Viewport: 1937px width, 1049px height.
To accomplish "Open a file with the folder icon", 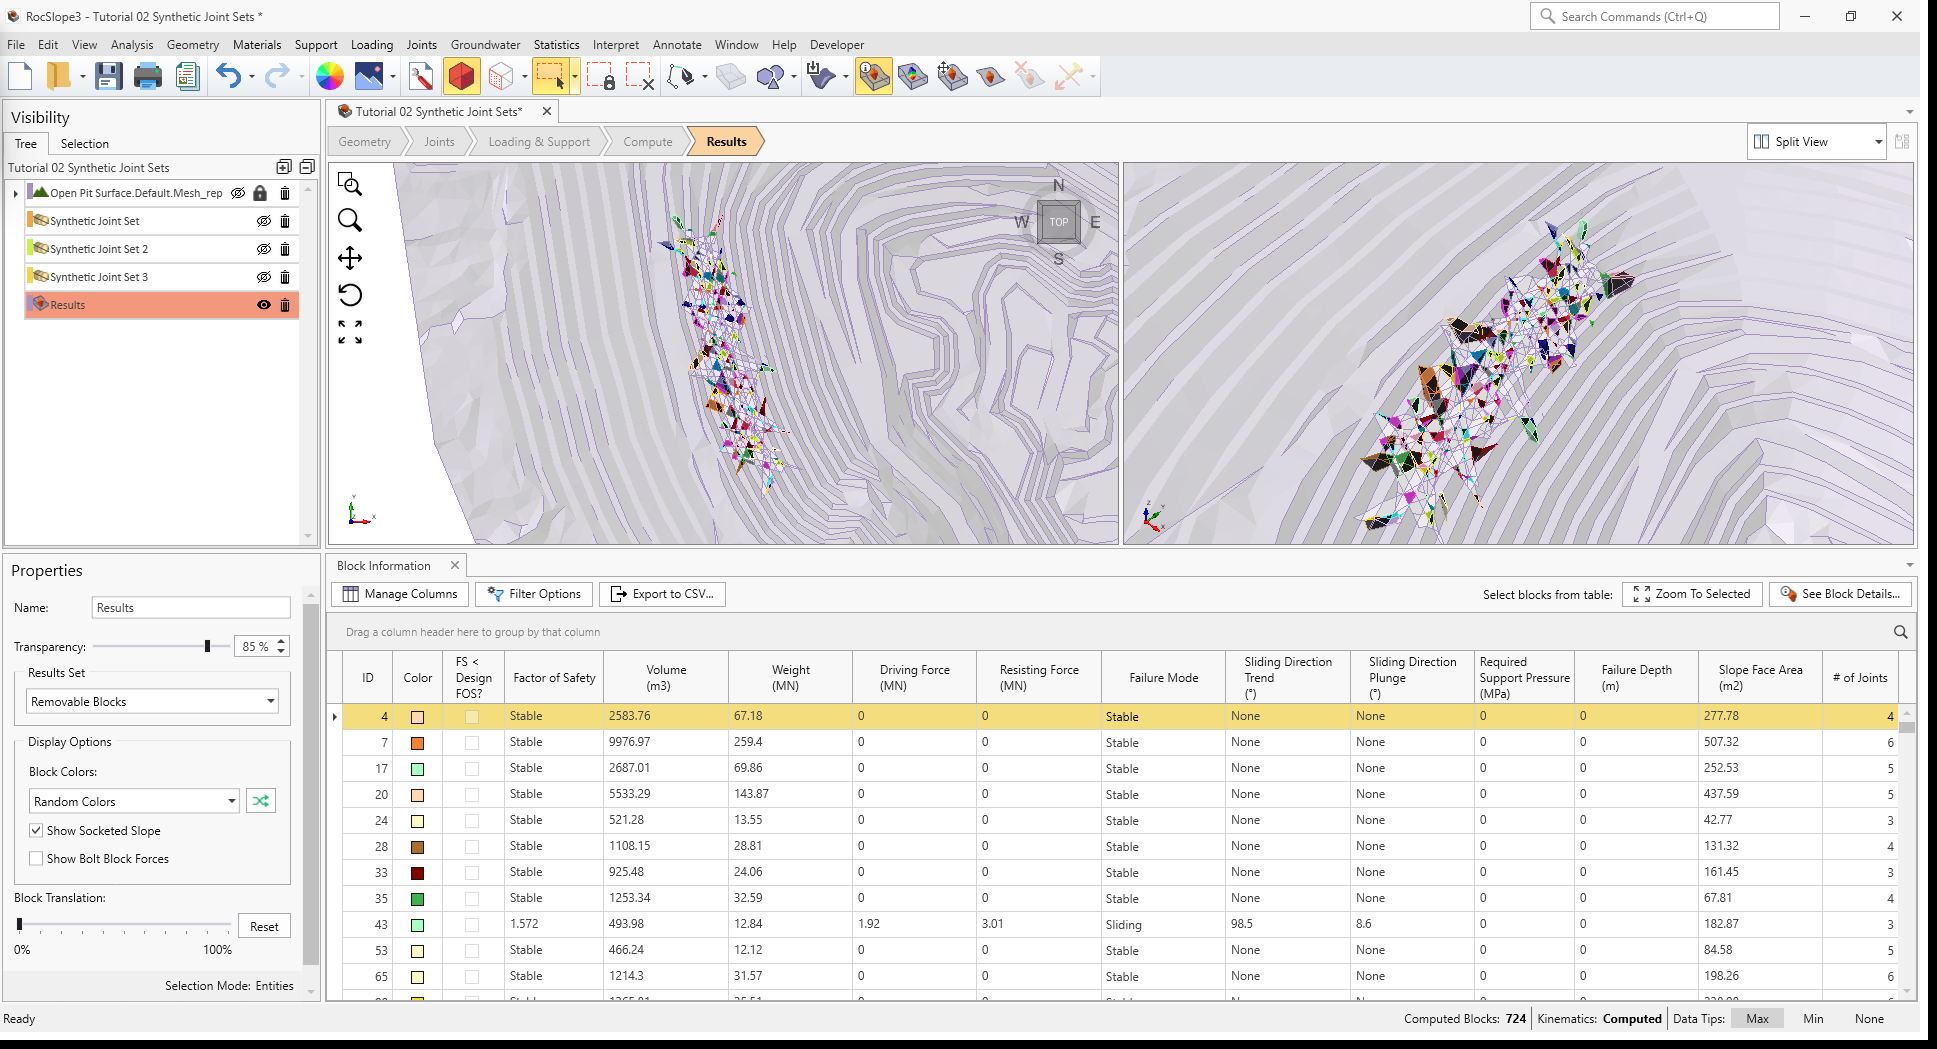I will [58, 76].
